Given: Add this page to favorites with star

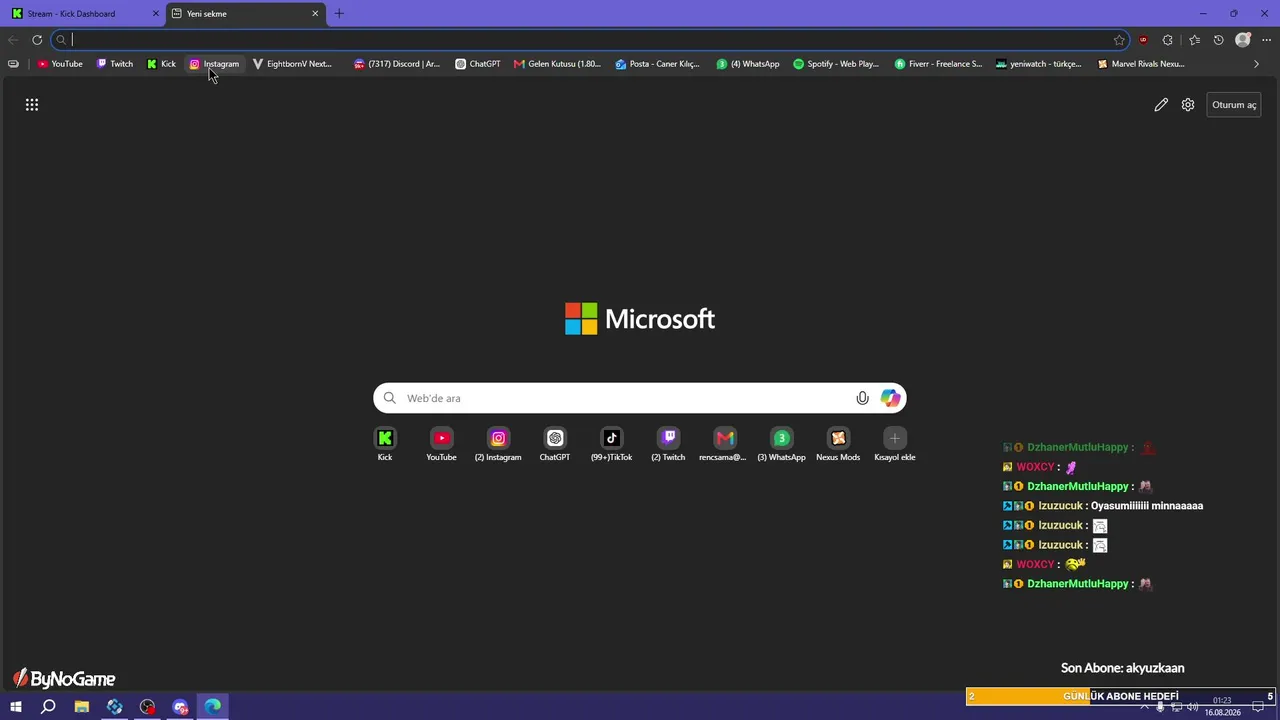Looking at the screenshot, I should click(x=1119, y=40).
